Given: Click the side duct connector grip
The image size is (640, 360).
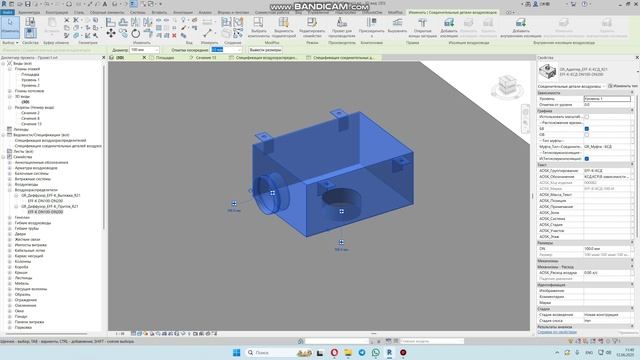Looking at the screenshot, I should [272, 193].
